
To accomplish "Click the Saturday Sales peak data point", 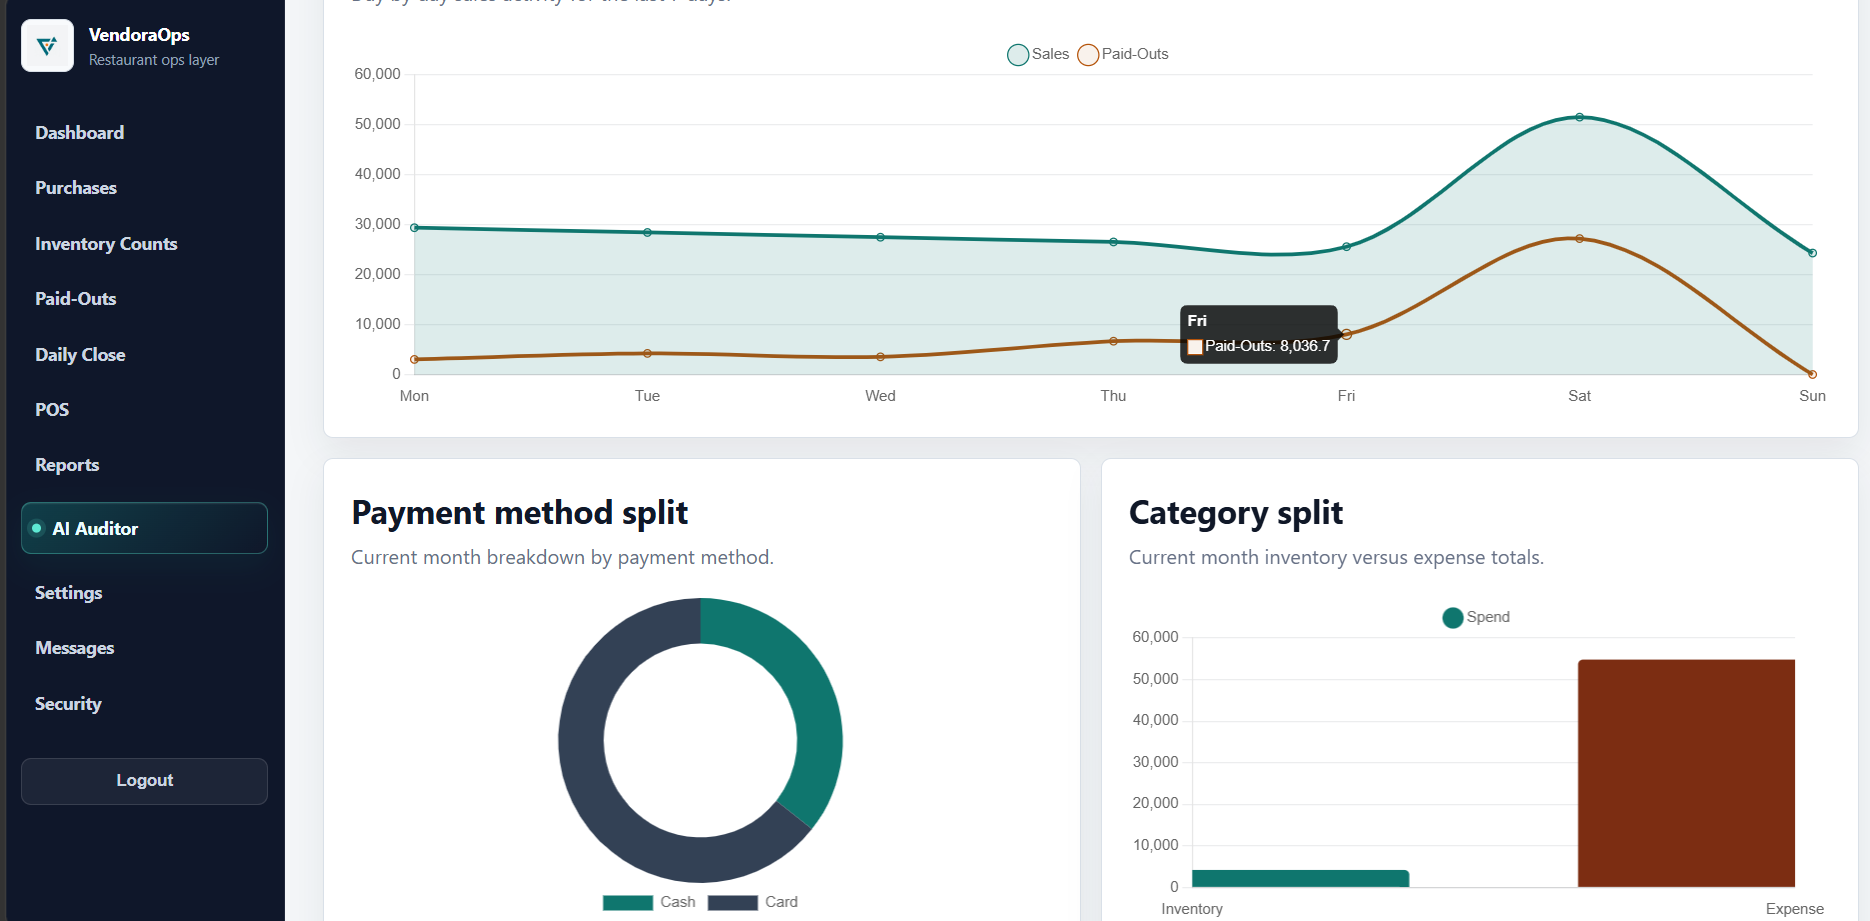I will click(1579, 117).
